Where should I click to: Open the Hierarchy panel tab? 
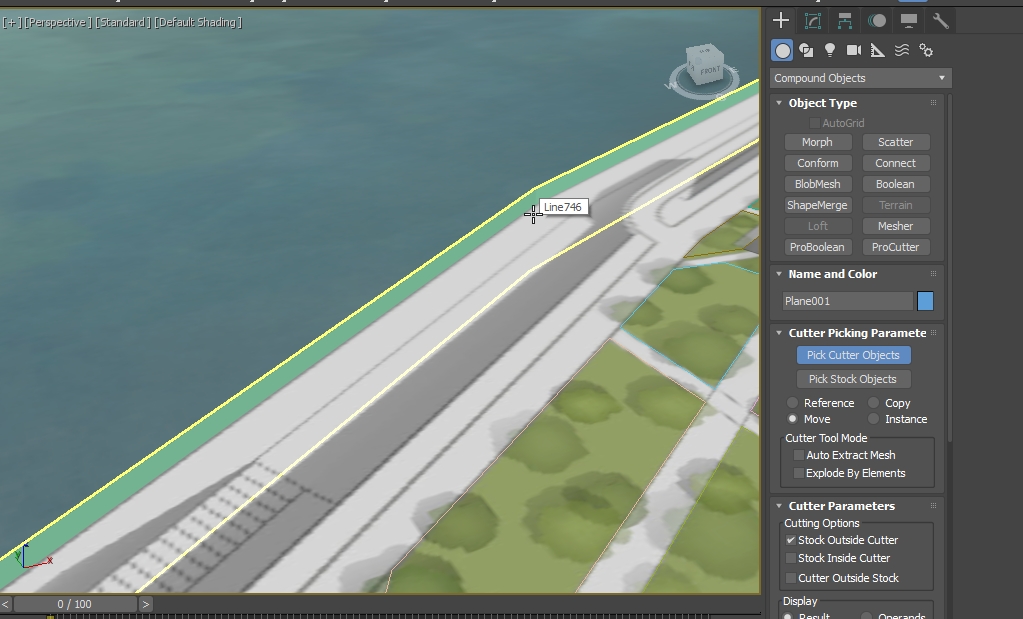click(x=845, y=21)
